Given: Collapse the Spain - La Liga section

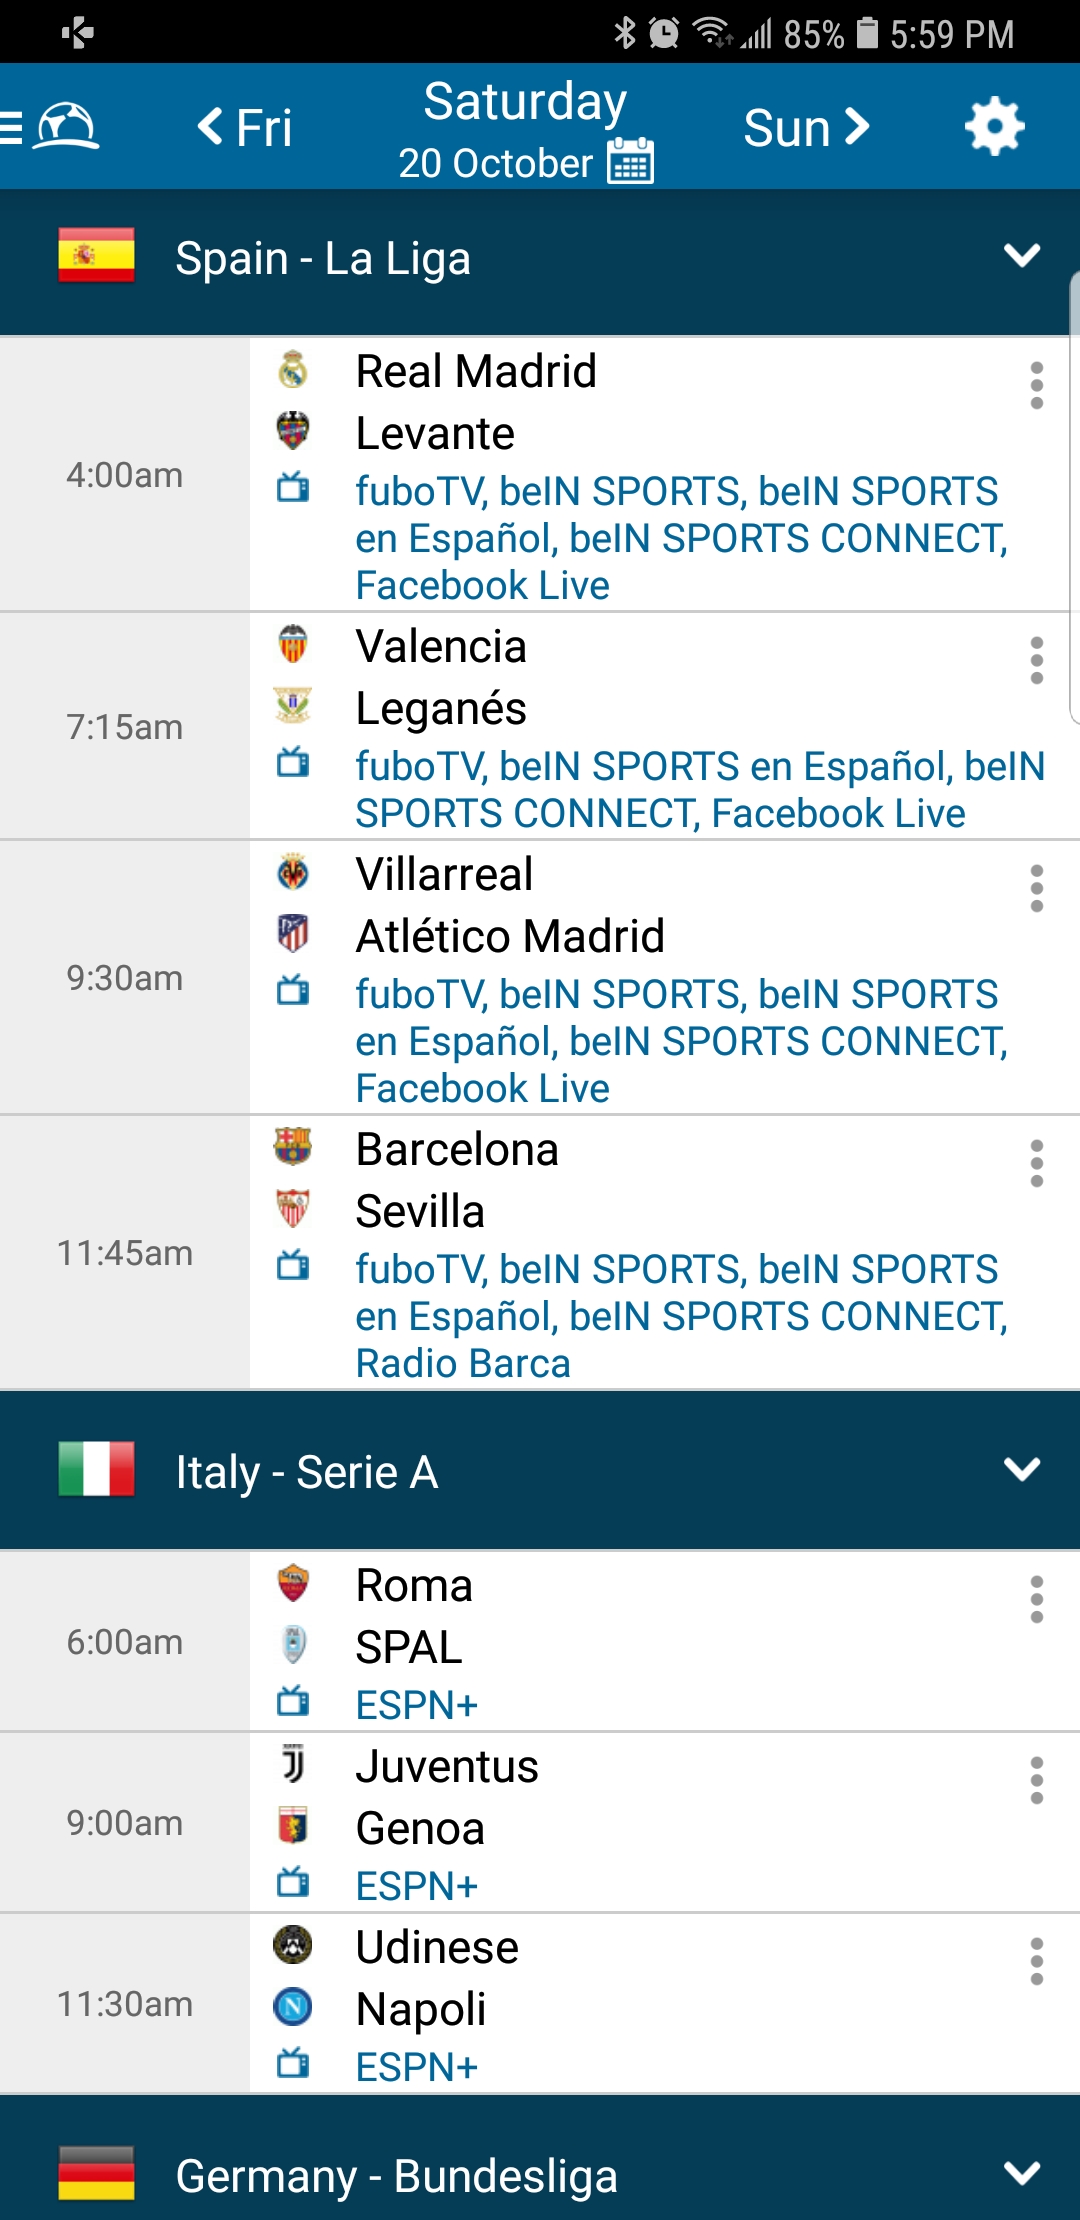Looking at the screenshot, I should (1021, 256).
